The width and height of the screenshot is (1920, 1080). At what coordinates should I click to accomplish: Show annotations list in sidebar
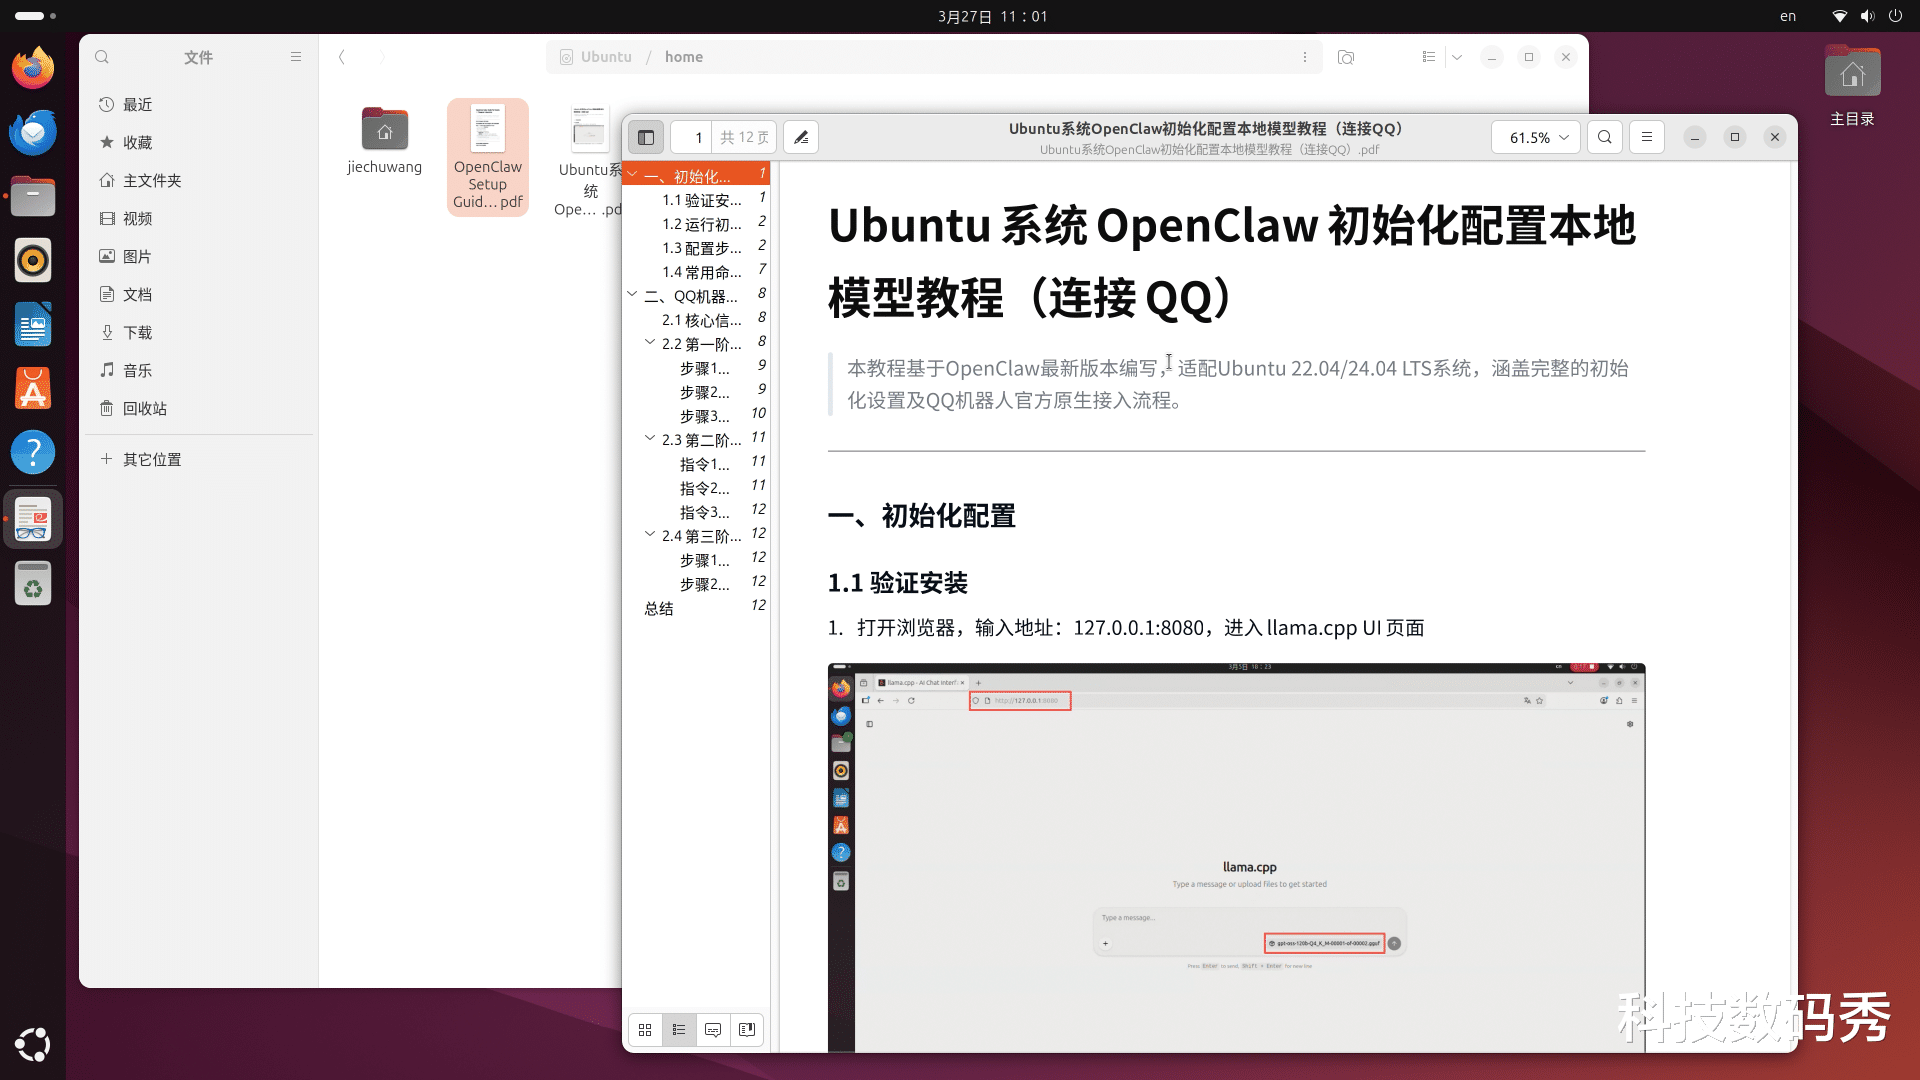tap(713, 1029)
